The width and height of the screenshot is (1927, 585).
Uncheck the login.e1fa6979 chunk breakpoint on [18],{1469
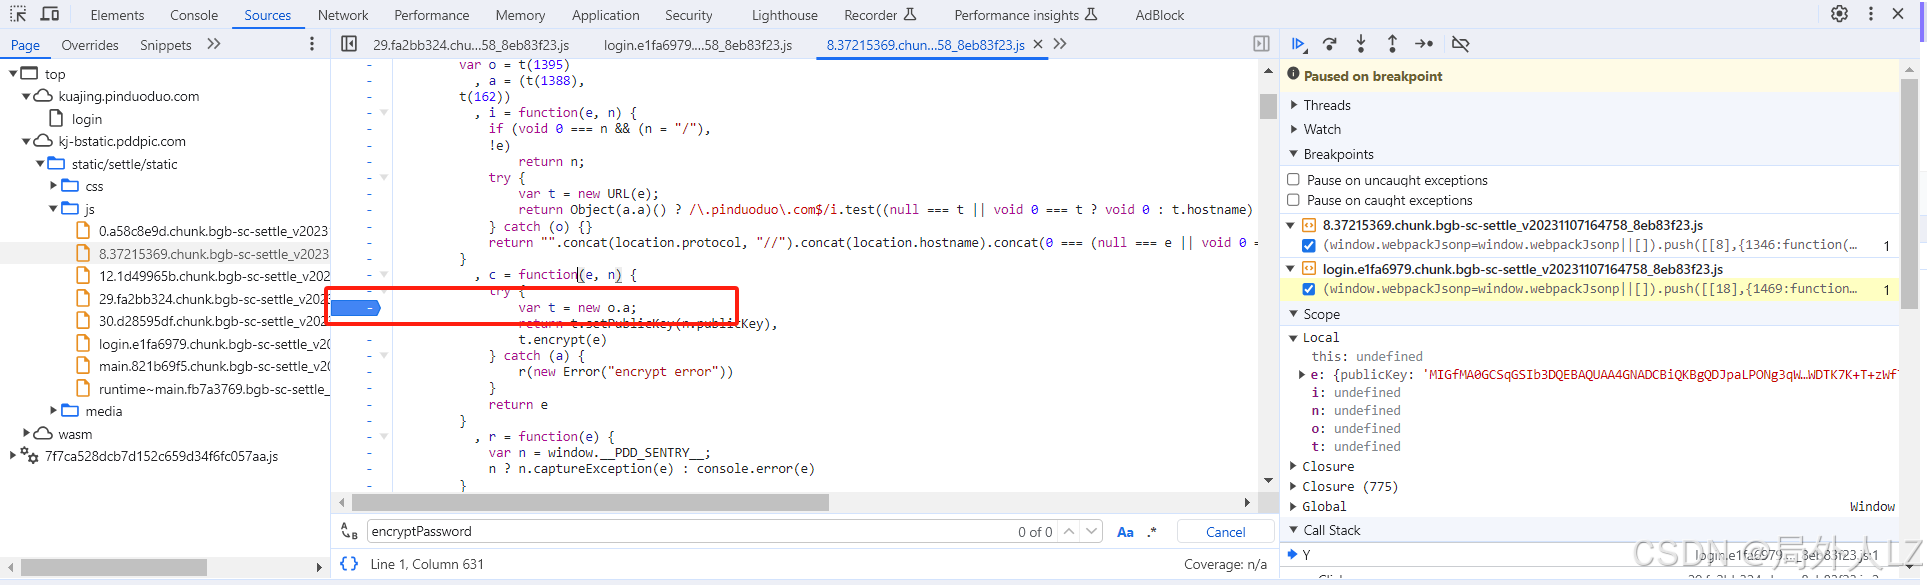click(x=1308, y=289)
